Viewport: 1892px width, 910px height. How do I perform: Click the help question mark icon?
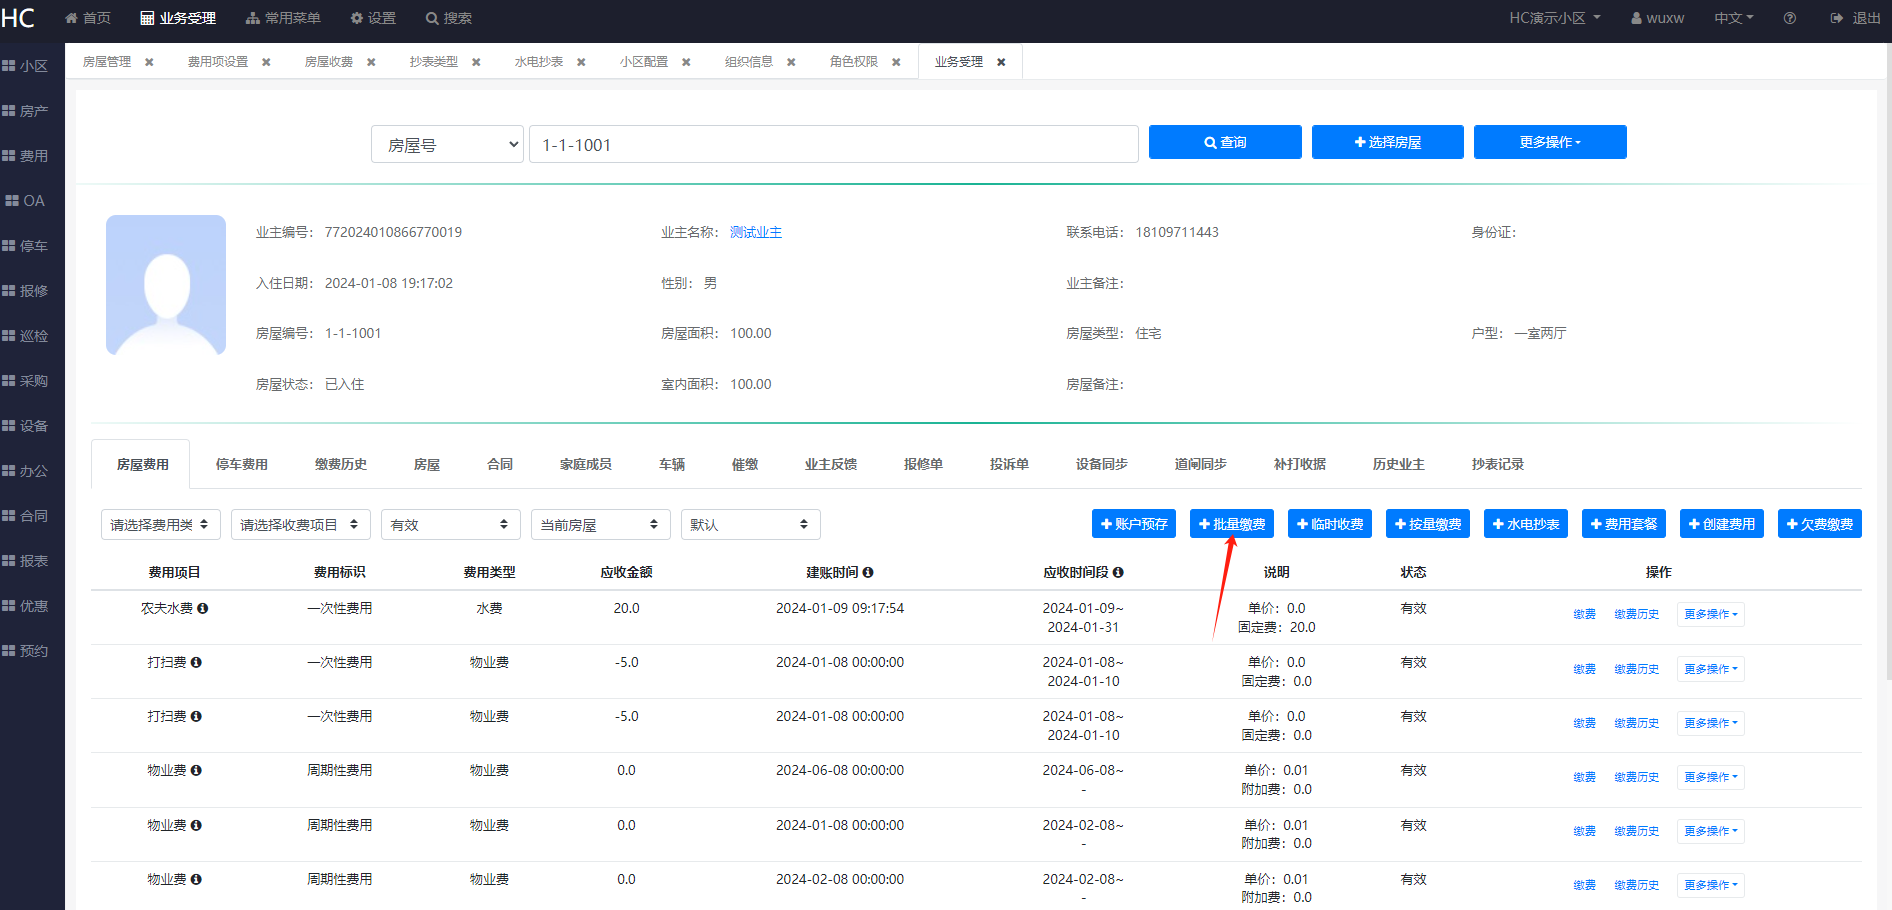1789,18
